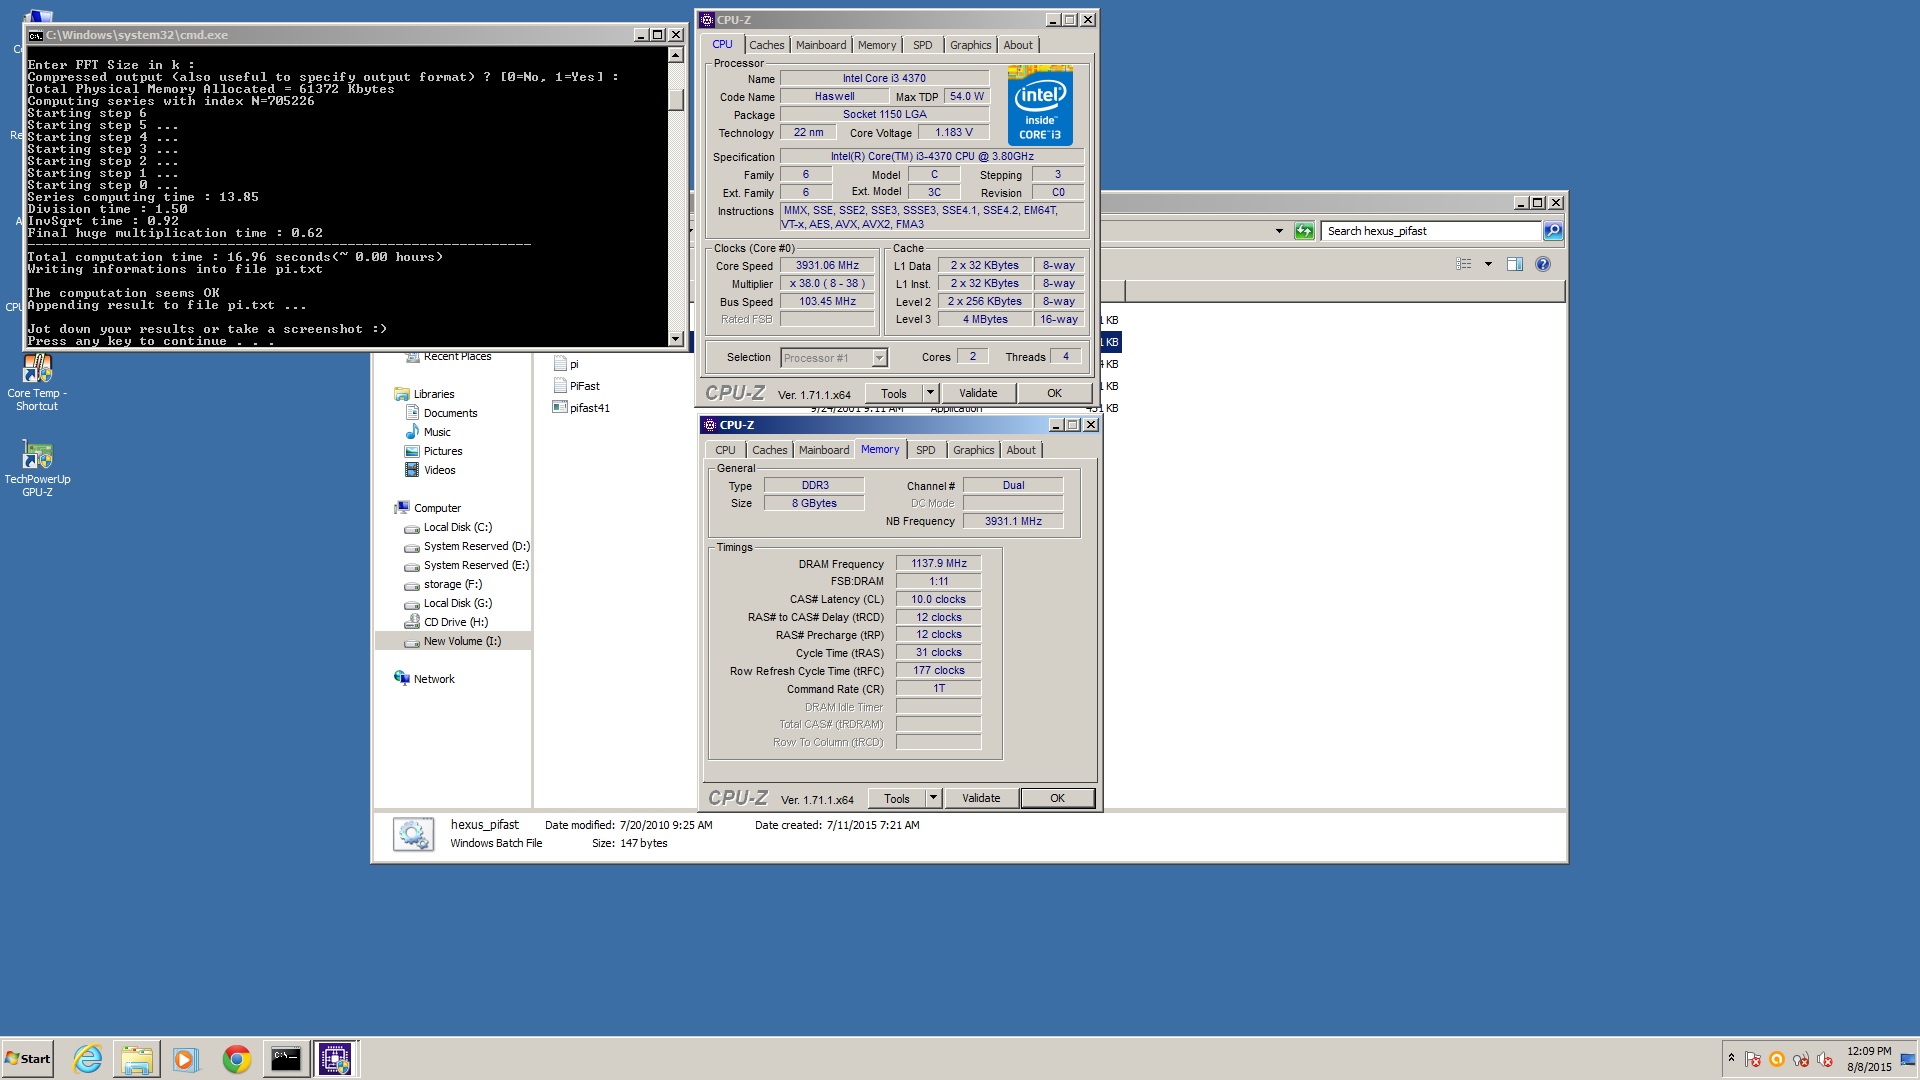Click the Core Speed value 3931.06 MHz

click(x=827, y=265)
